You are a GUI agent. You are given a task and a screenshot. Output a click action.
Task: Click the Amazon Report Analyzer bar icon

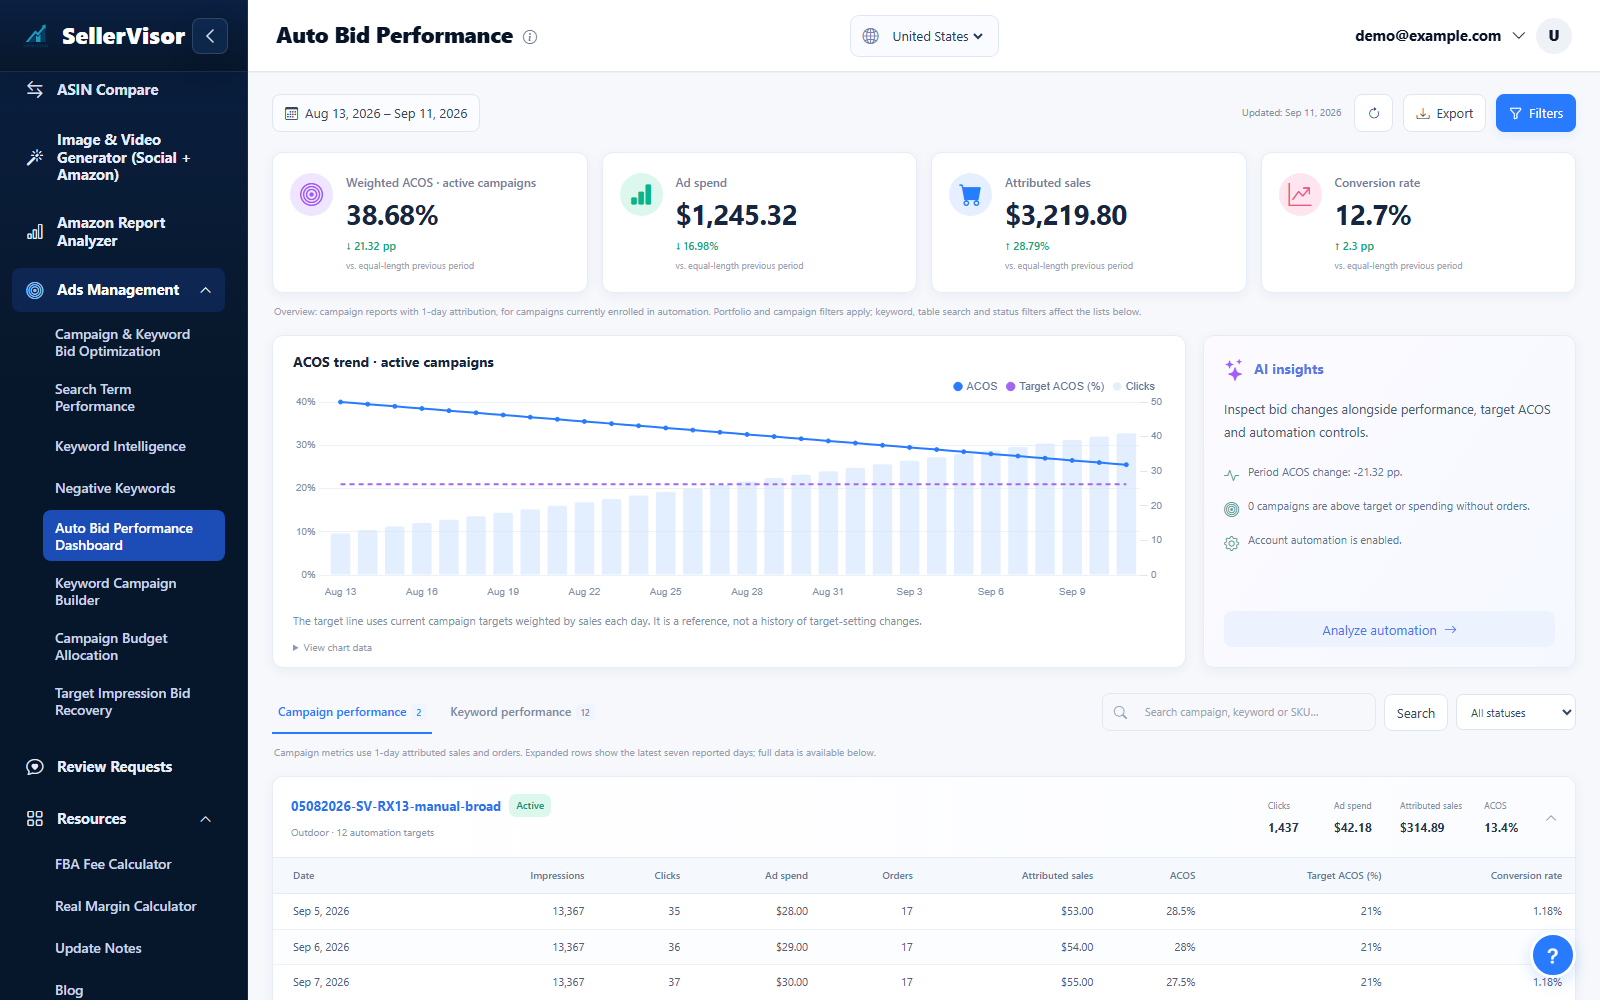click(35, 232)
